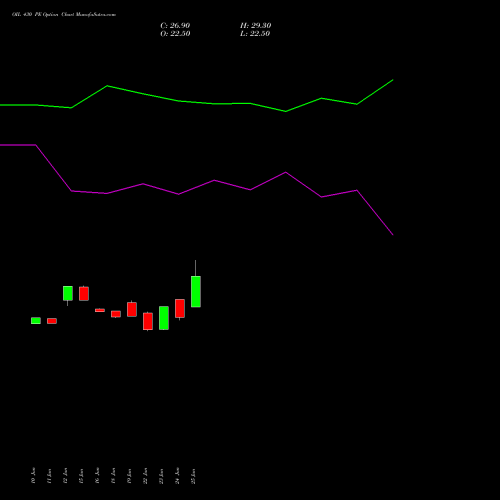The height and width of the screenshot is (500, 500).
Task: Click upper wick of the last green candle
Action: point(195,268)
